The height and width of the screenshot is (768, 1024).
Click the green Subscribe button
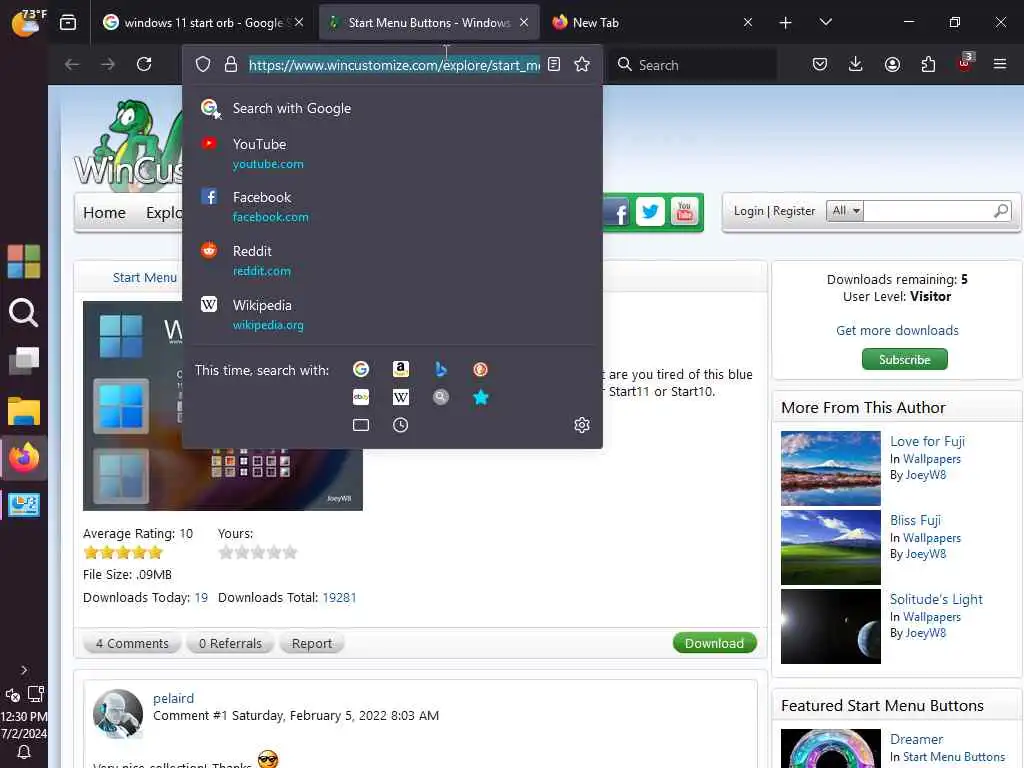coord(904,359)
